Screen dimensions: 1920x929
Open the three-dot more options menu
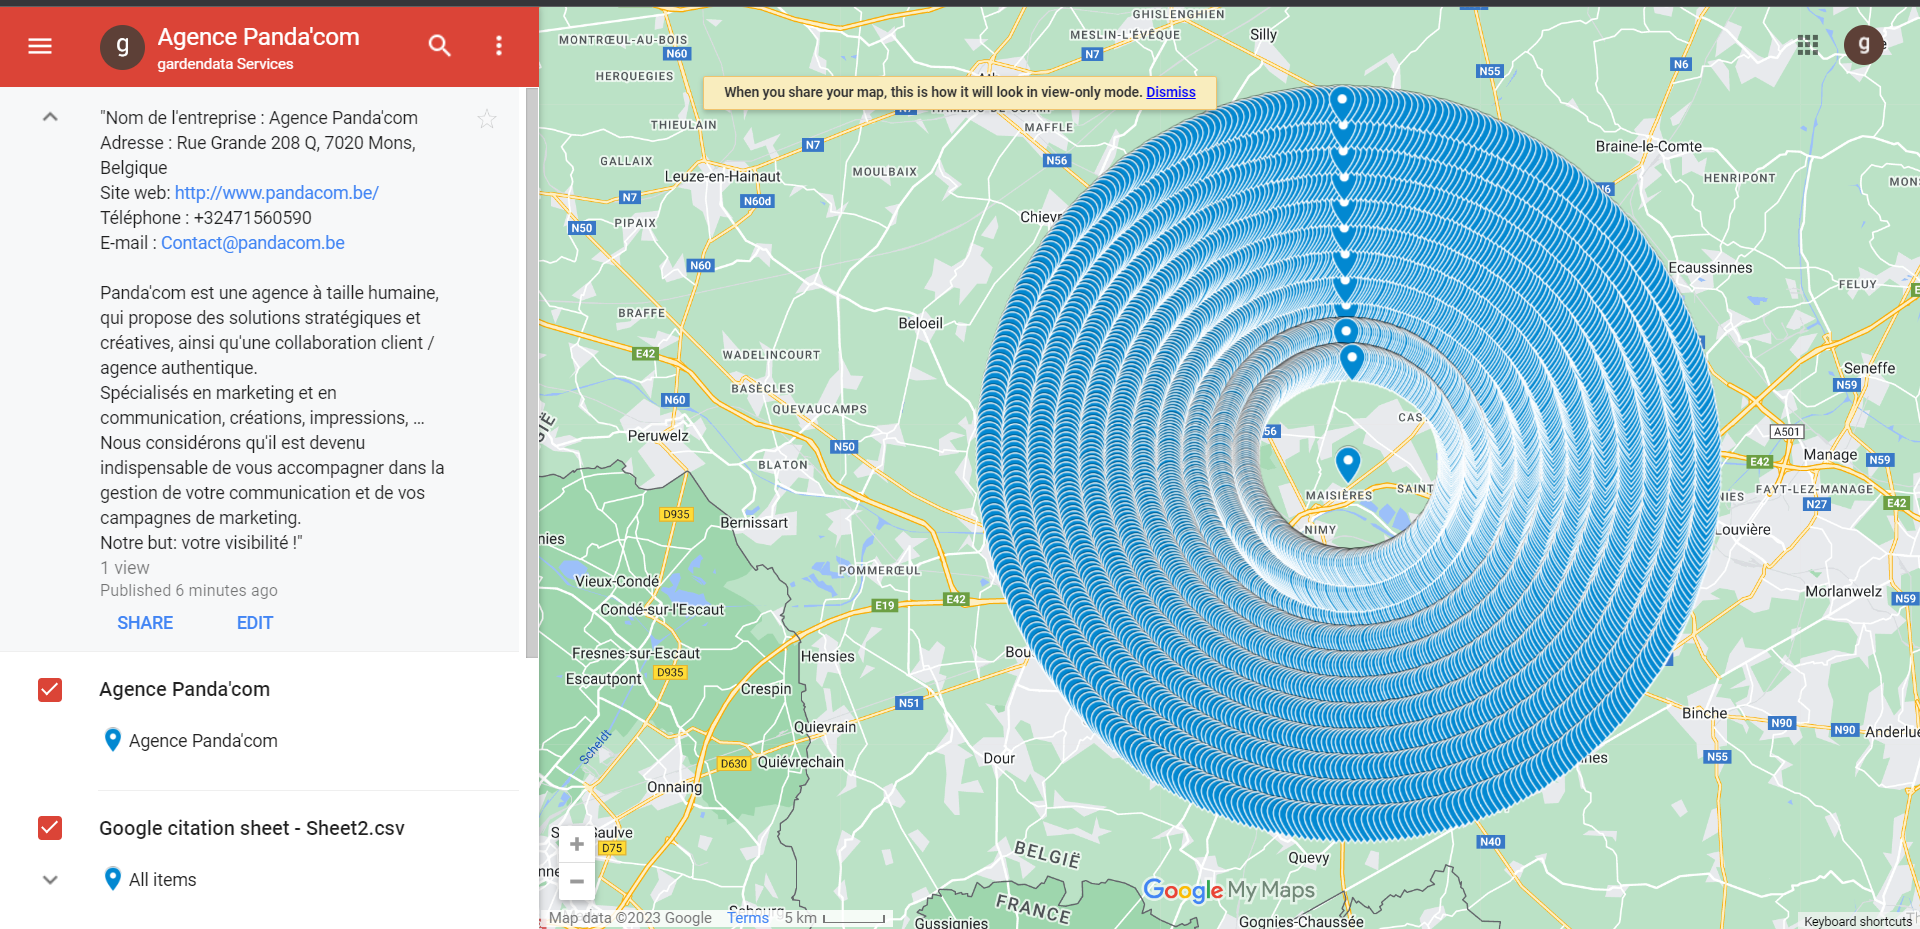coord(499,46)
